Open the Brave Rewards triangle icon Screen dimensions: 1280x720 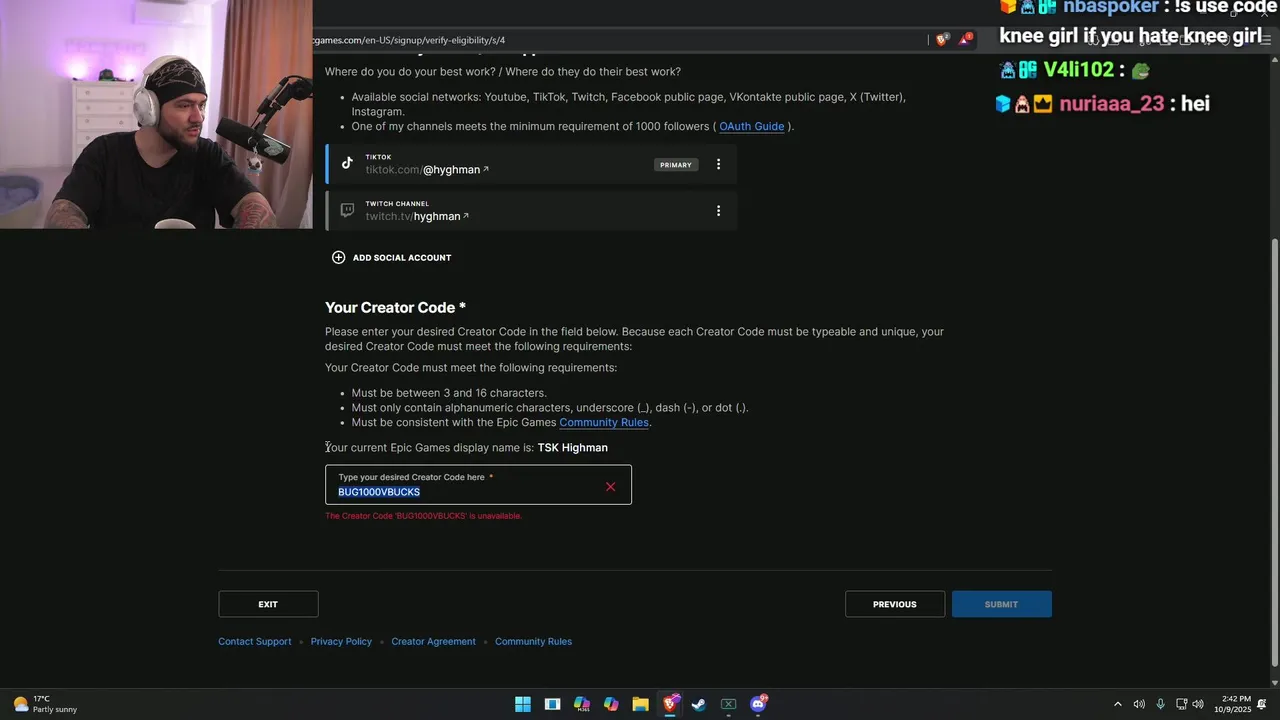point(965,40)
